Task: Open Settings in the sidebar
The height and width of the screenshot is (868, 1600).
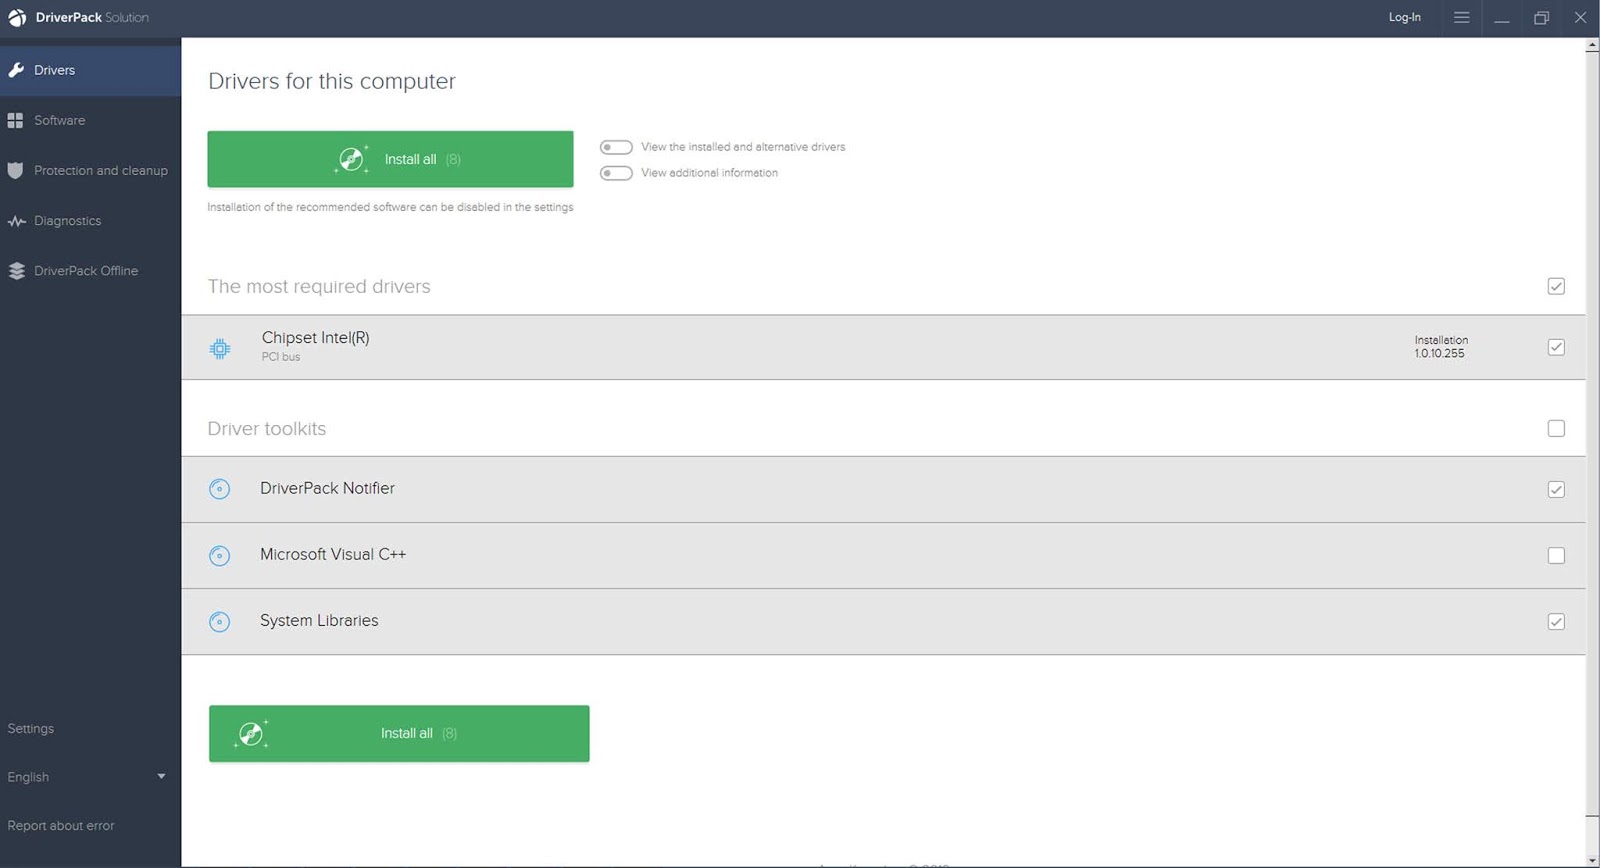Action: click(x=31, y=728)
